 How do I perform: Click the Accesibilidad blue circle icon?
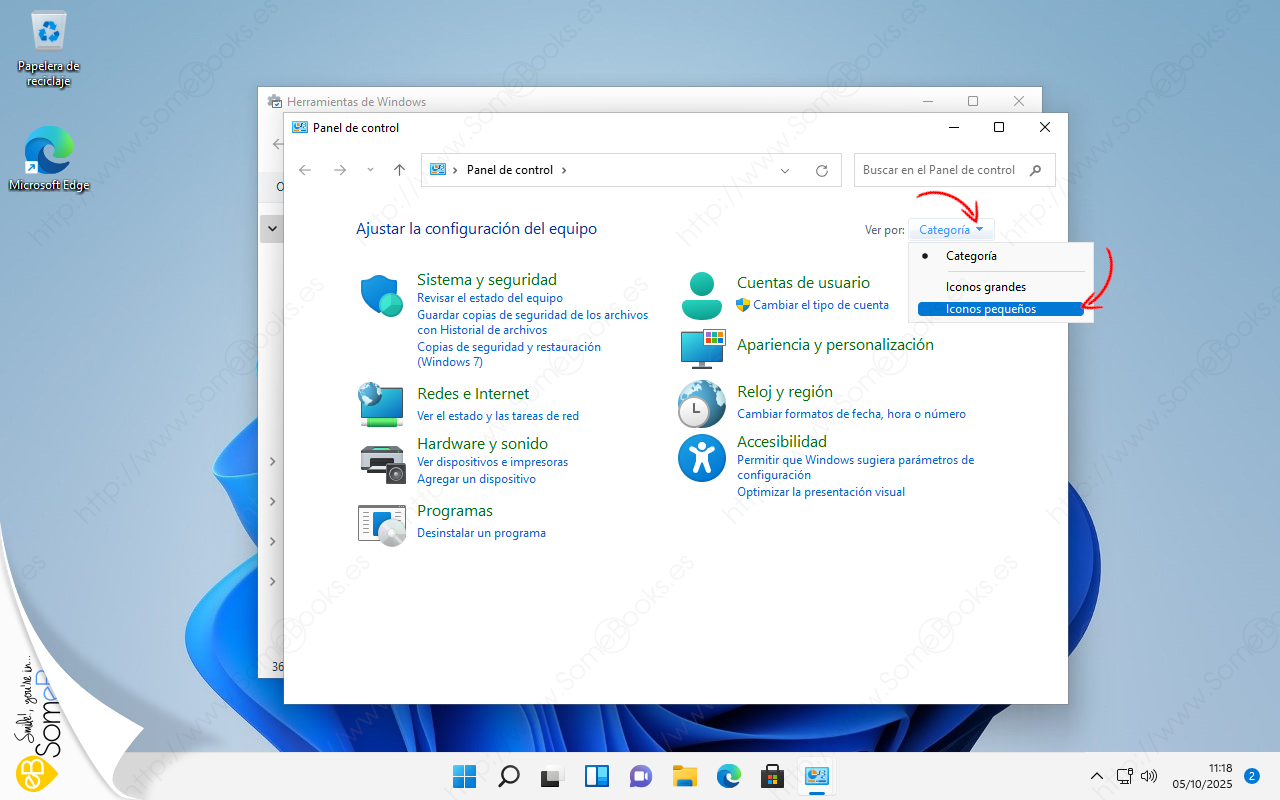[701, 458]
